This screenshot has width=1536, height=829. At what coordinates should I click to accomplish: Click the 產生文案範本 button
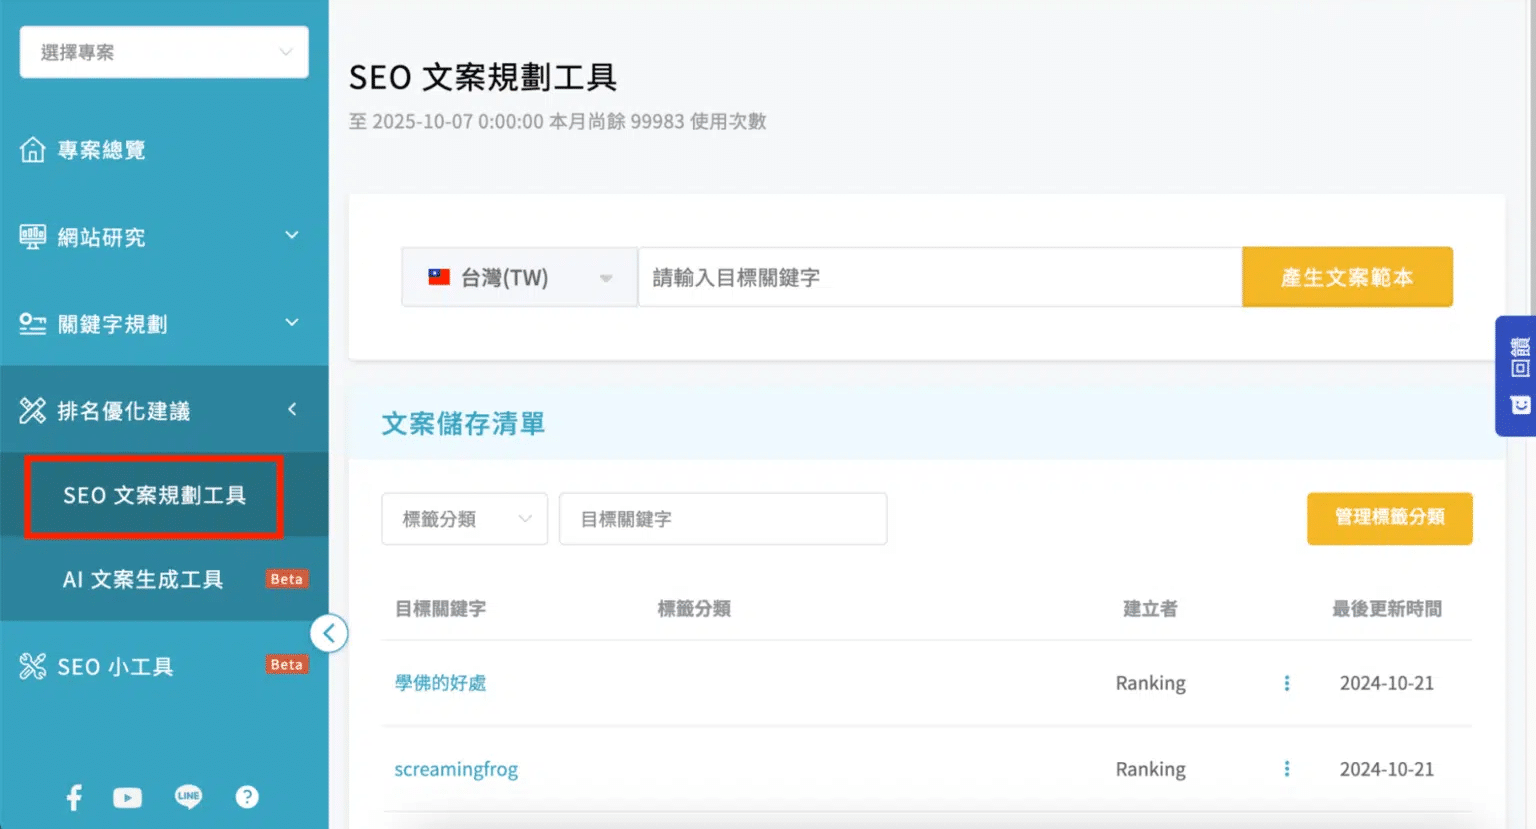point(1346,277)
